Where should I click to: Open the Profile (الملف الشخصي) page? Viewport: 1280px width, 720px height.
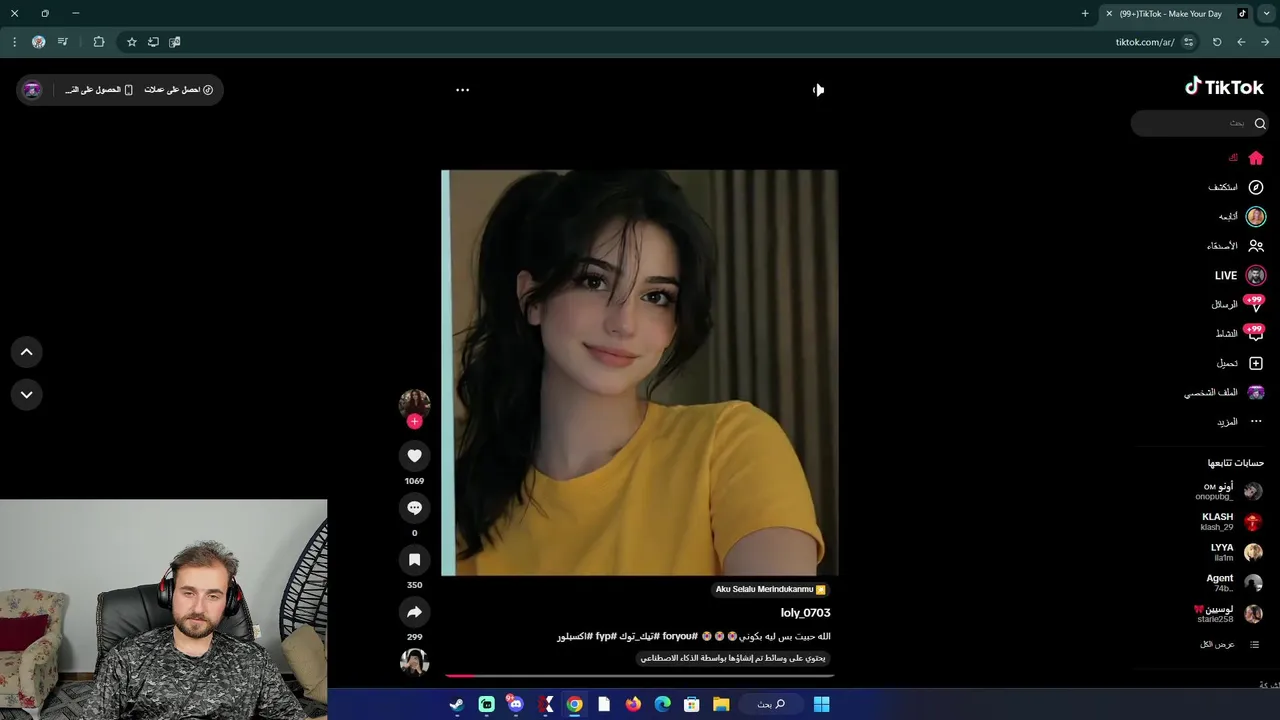point(1225,392)
